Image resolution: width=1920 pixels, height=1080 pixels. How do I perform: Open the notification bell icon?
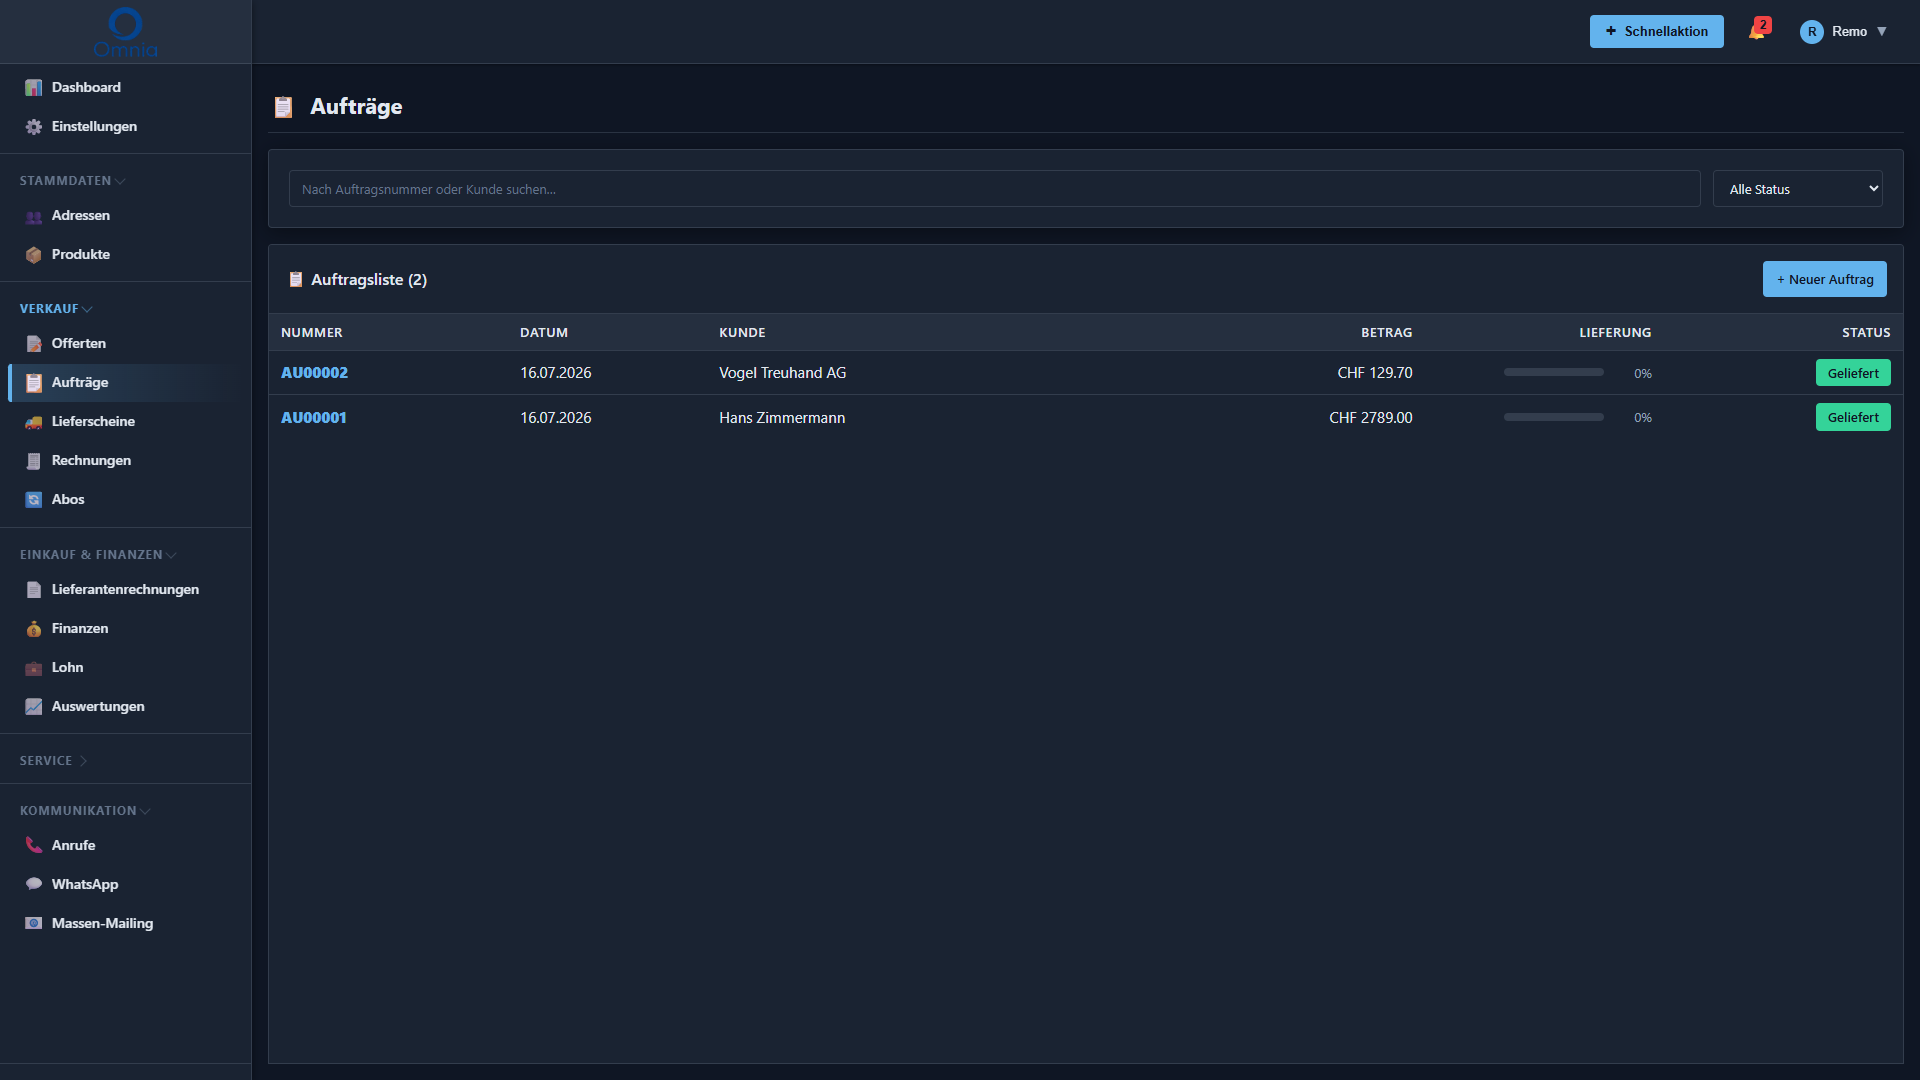pos(1757,31)
